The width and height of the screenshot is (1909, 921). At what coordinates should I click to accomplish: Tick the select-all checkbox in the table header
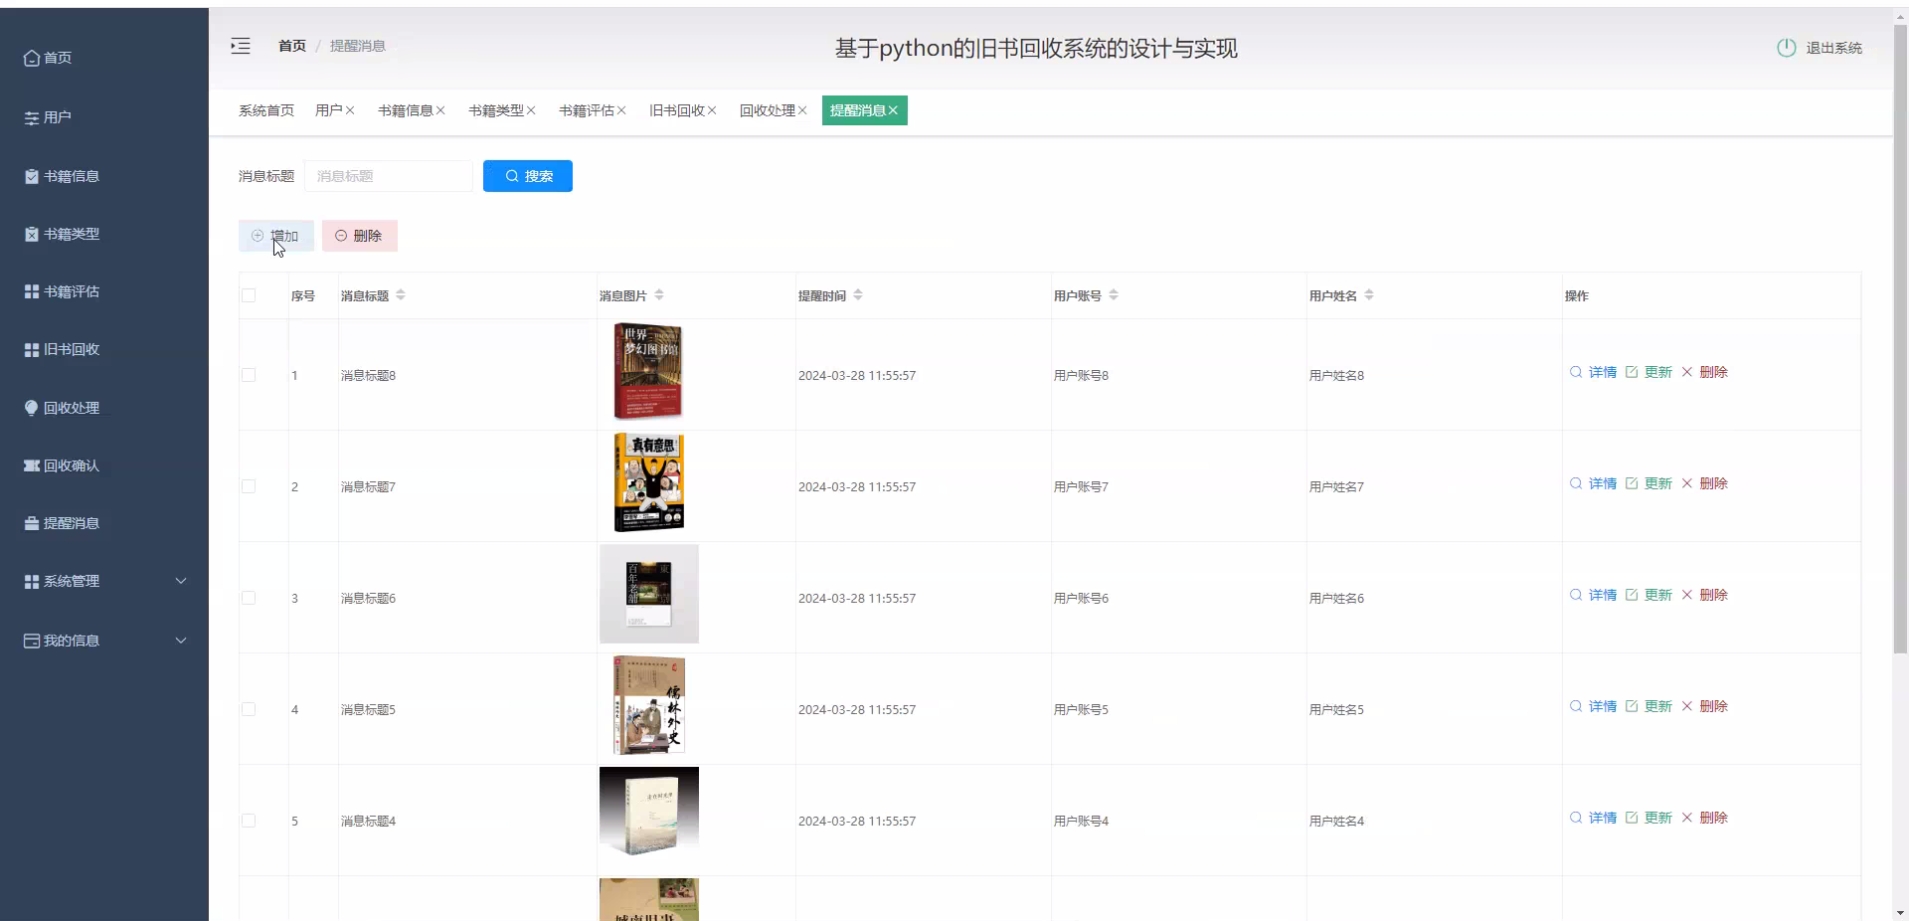point(249,295)
